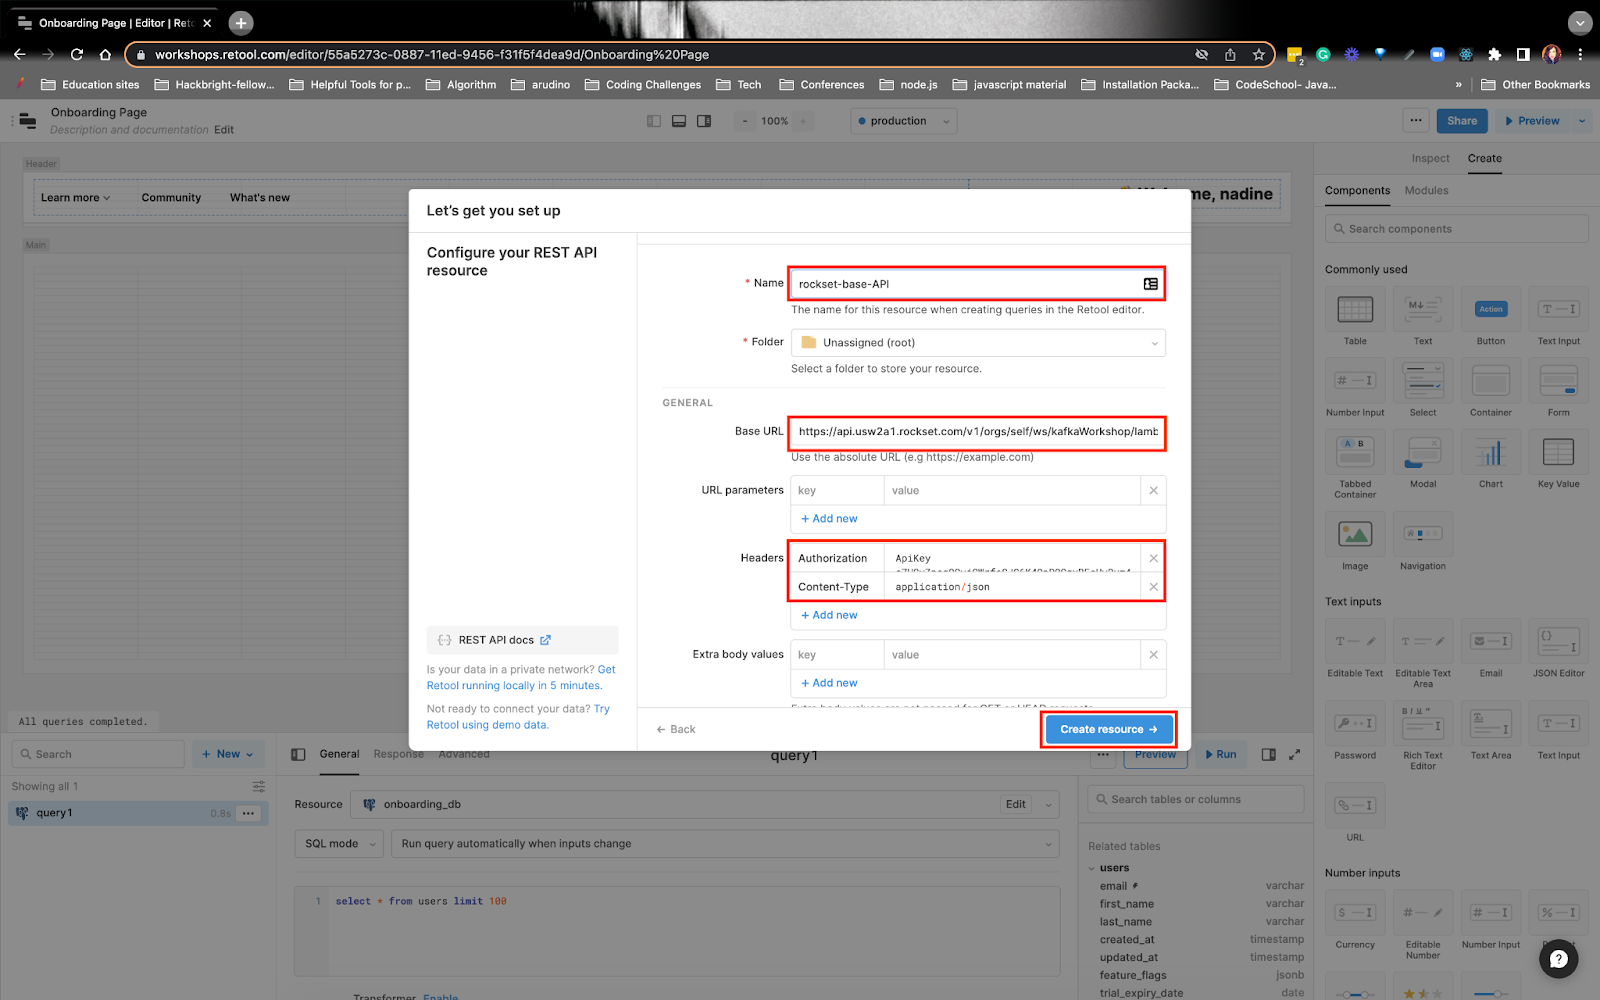Choose the Editable Text Area component

pyautogui.click(x=1423, y=642)
